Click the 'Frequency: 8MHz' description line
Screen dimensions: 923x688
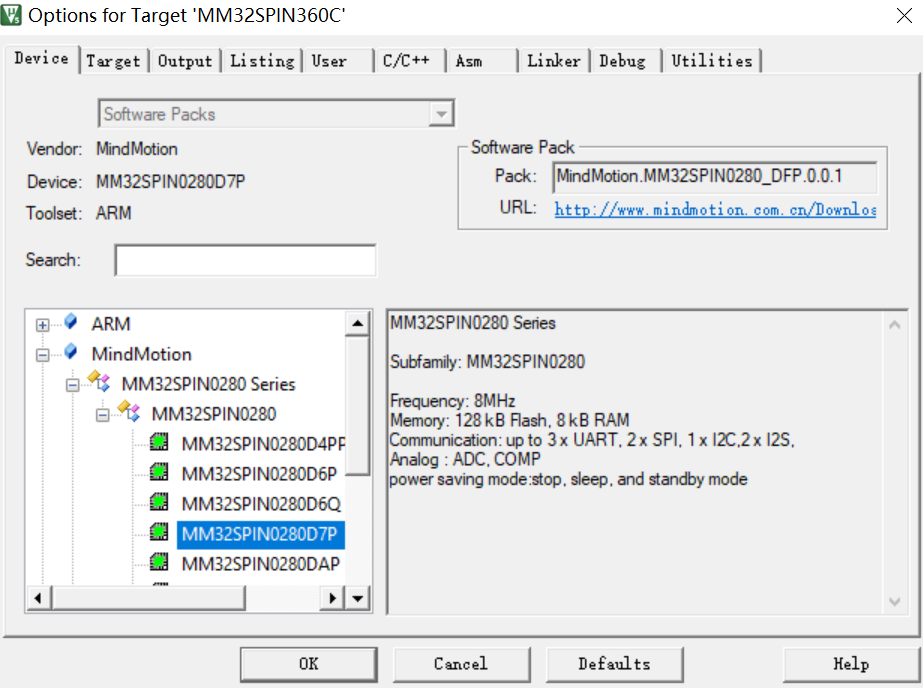click(452, 401)
